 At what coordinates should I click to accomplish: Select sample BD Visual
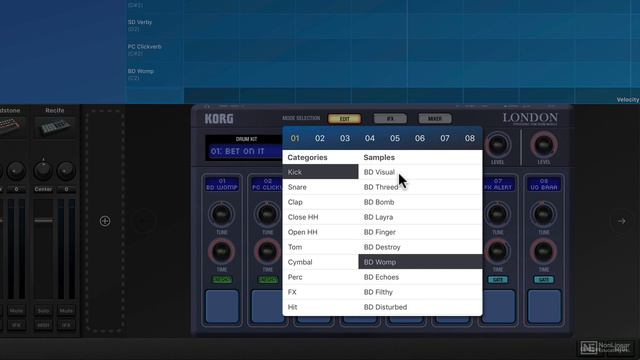coord(420,172)
